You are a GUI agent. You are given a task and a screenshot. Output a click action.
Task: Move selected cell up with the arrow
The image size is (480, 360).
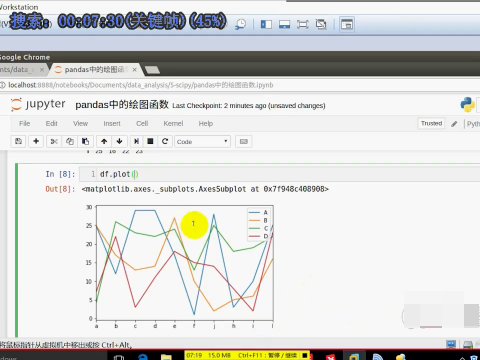(104, 141)
